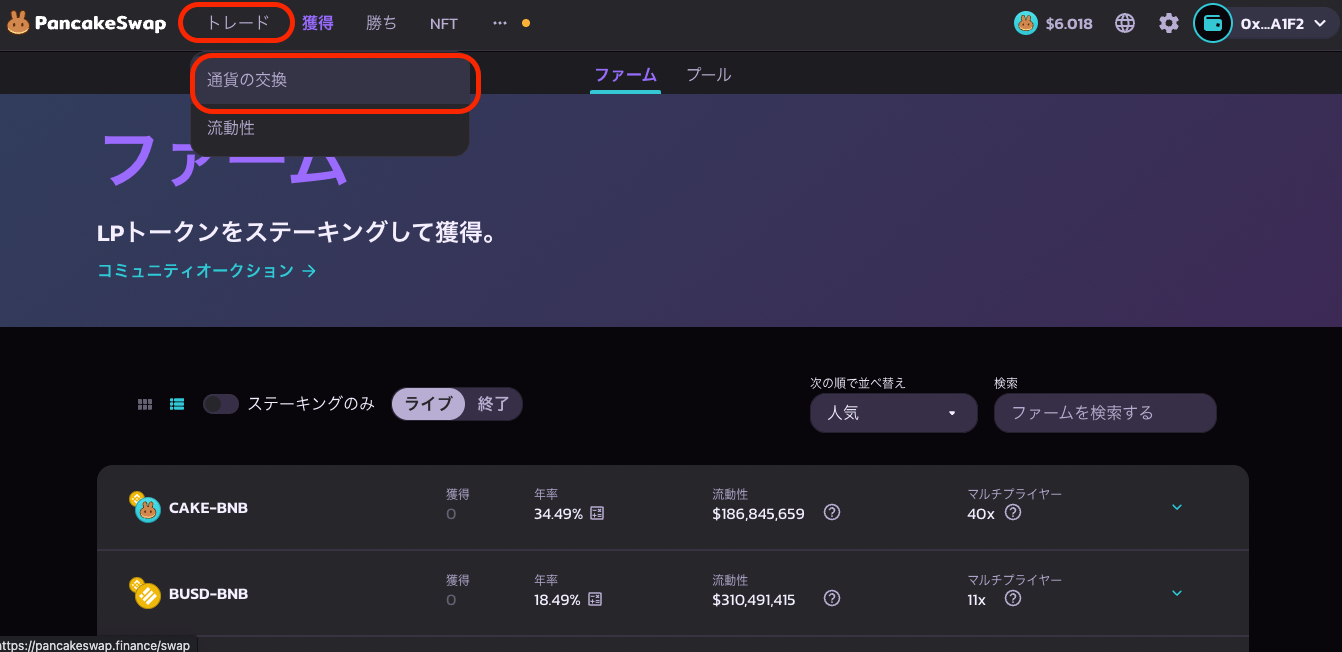Show CAKE-BNB multiplier help icon
The height and width of the screenshot is (652, 1342).
1013,512
